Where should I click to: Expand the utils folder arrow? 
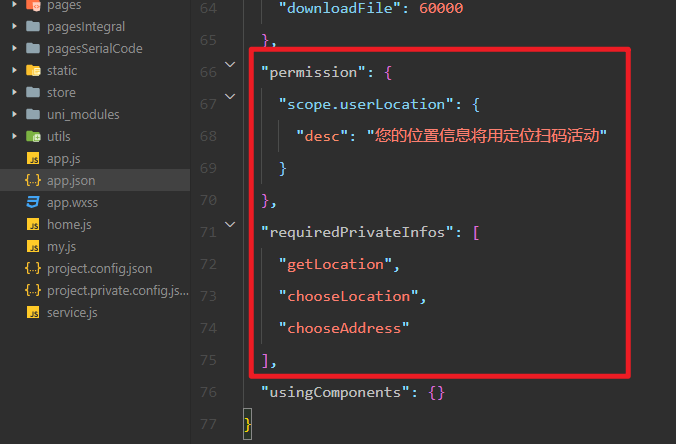tap(14, 136)
